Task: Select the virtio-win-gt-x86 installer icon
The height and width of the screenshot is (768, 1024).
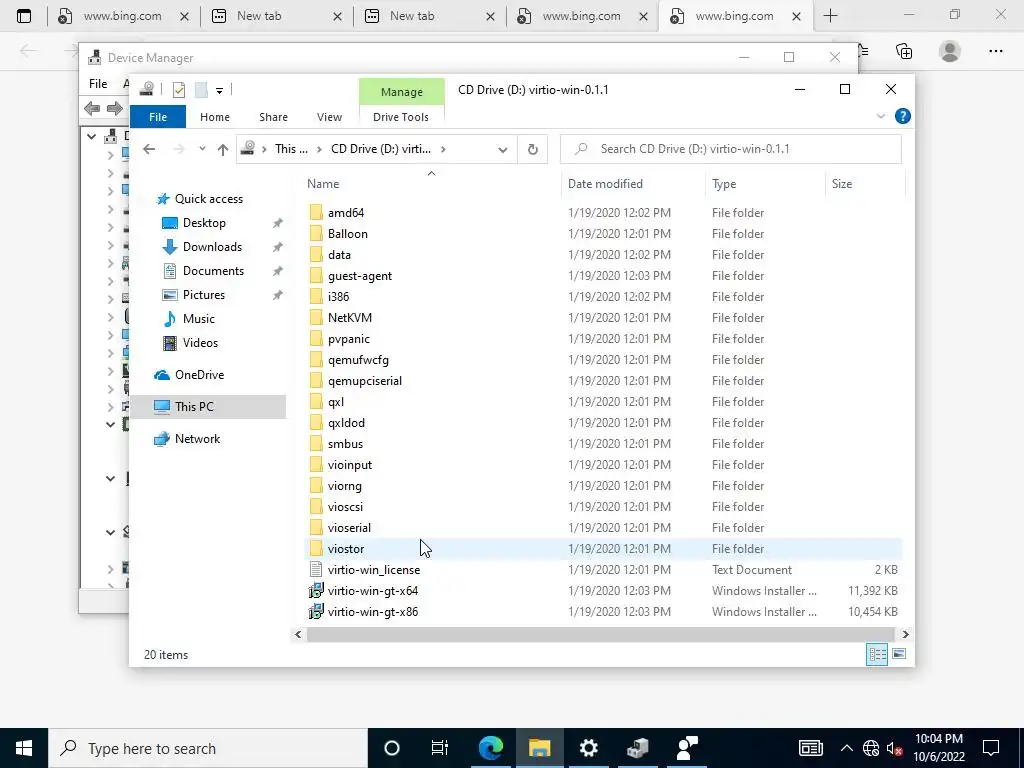Action: pos(316,611)
